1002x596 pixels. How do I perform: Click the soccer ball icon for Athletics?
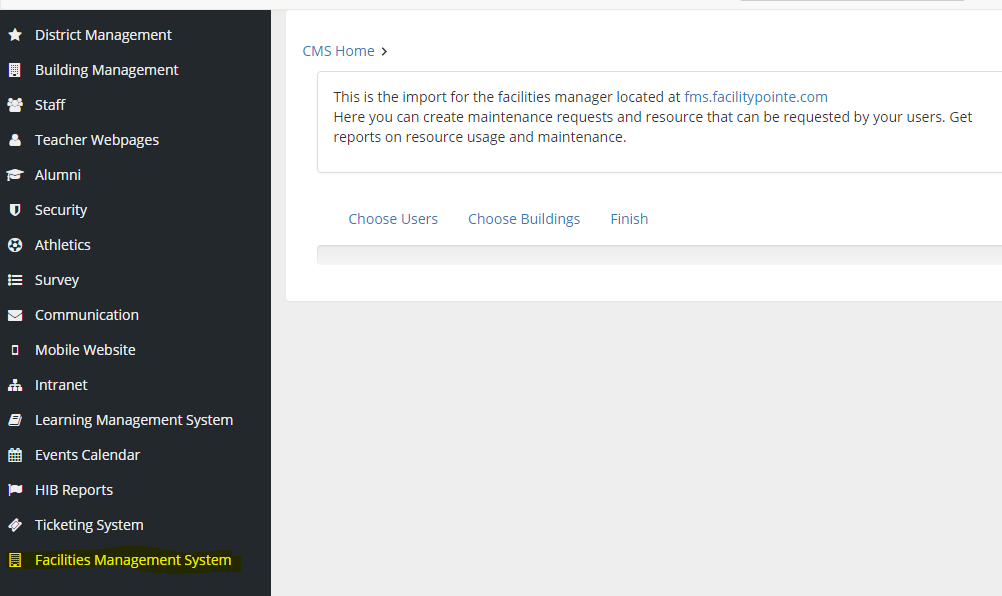(15, 245)
